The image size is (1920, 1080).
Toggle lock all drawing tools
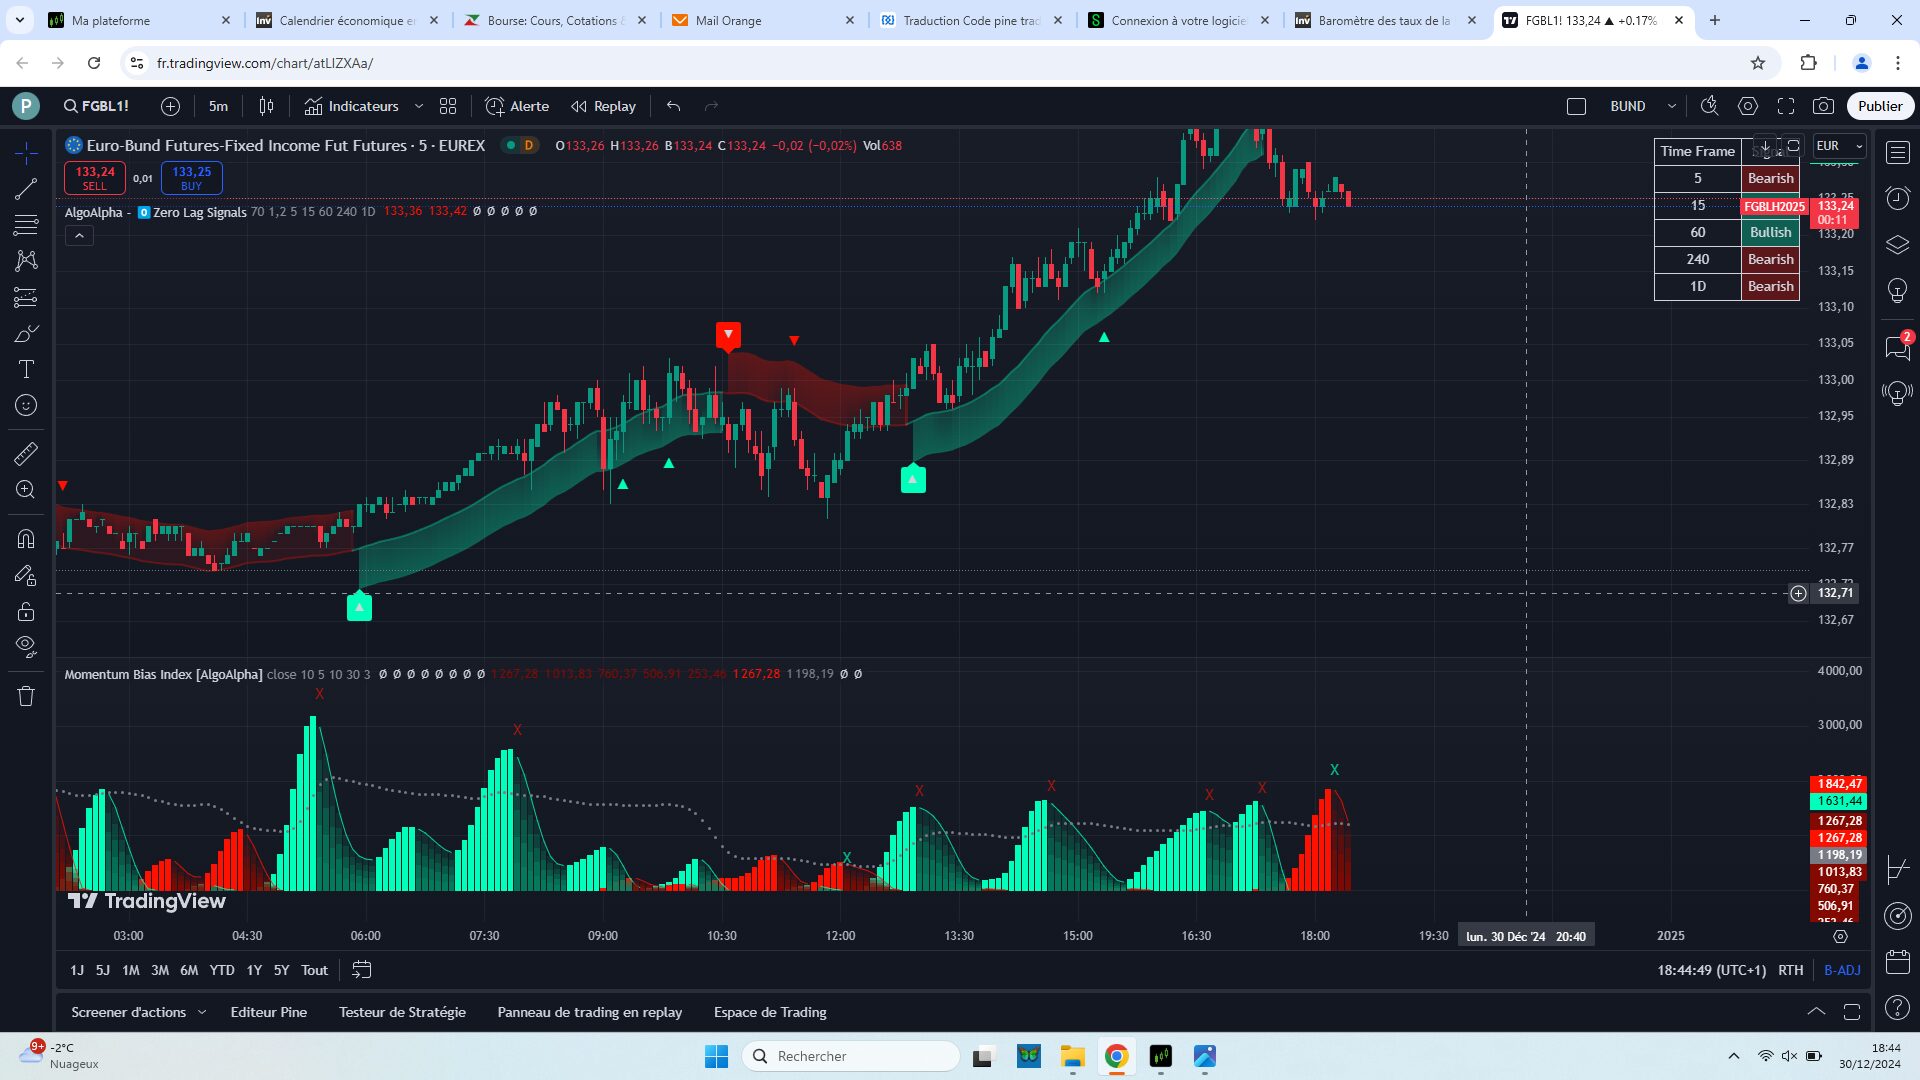26,611
